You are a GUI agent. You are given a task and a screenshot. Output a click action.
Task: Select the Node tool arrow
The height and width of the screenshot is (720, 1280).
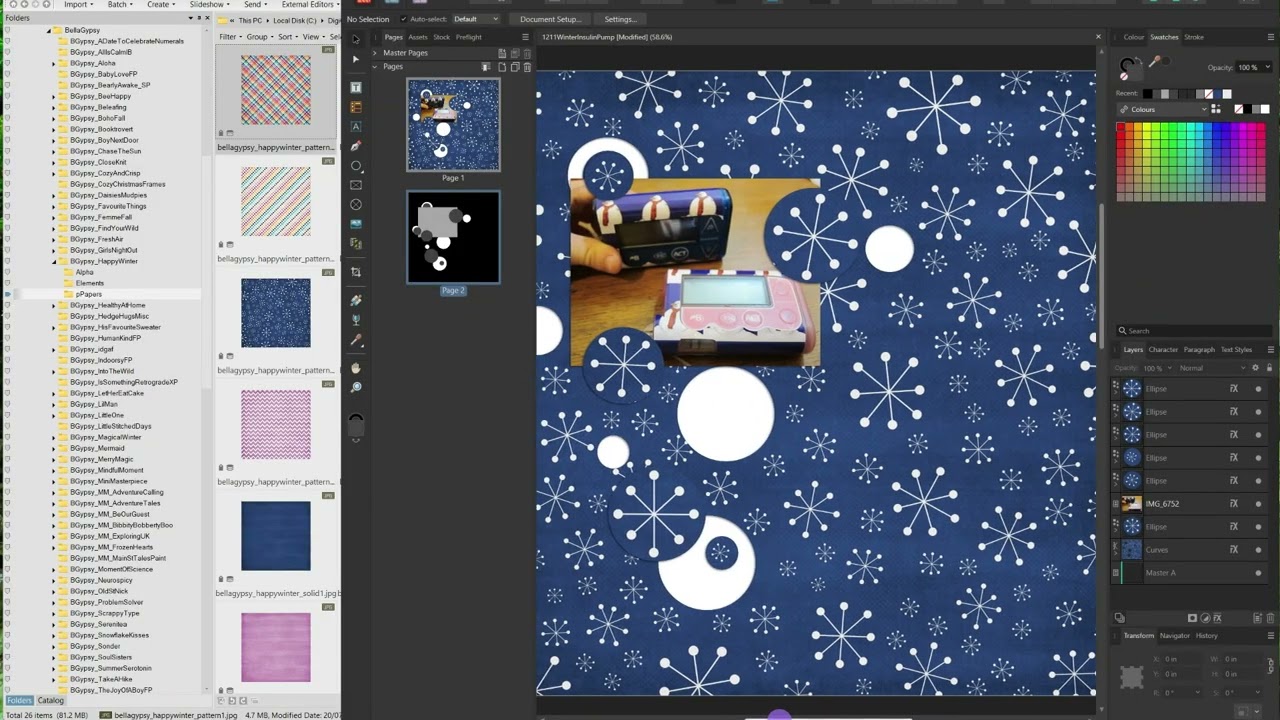355,59
